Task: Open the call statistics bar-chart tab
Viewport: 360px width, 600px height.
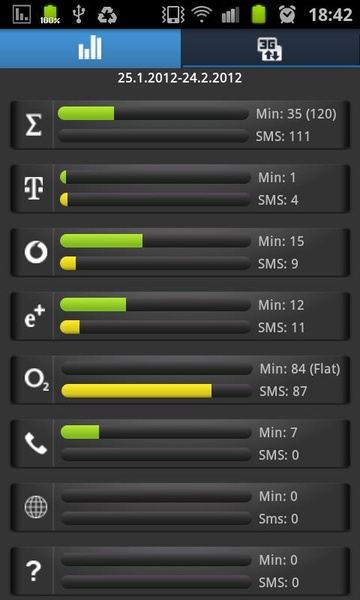Action: click(x=90, y=49)
